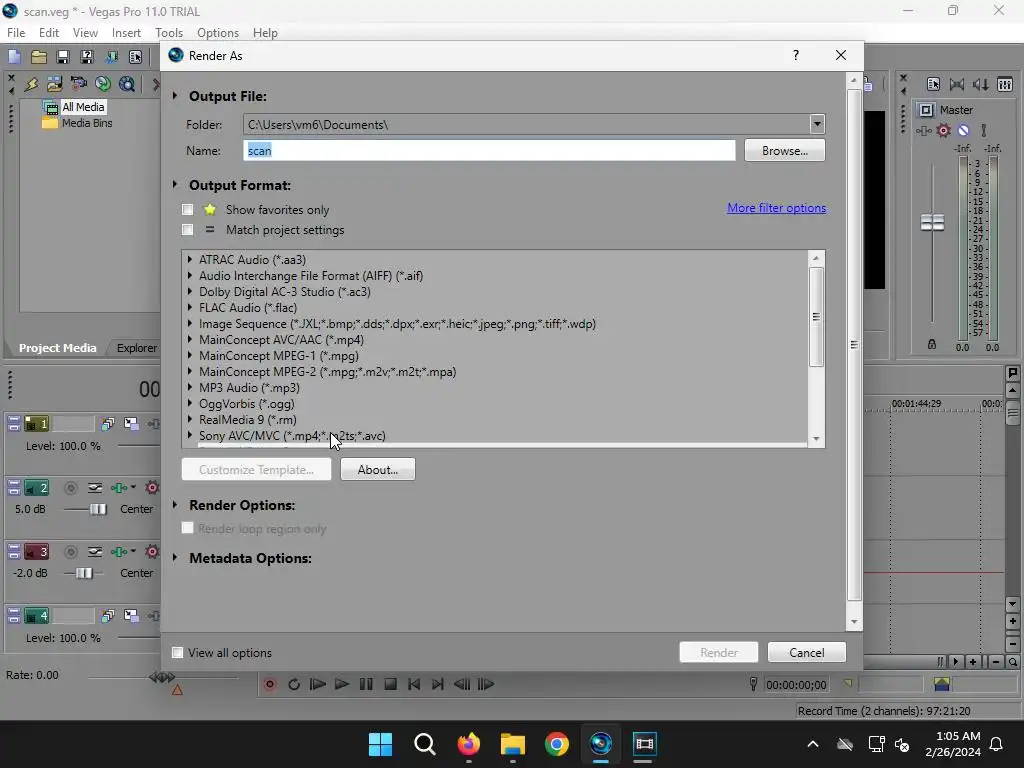1024x768 pixels.
Task: Click the New Project icon in toolbar
Action: [x=14, y=57]
